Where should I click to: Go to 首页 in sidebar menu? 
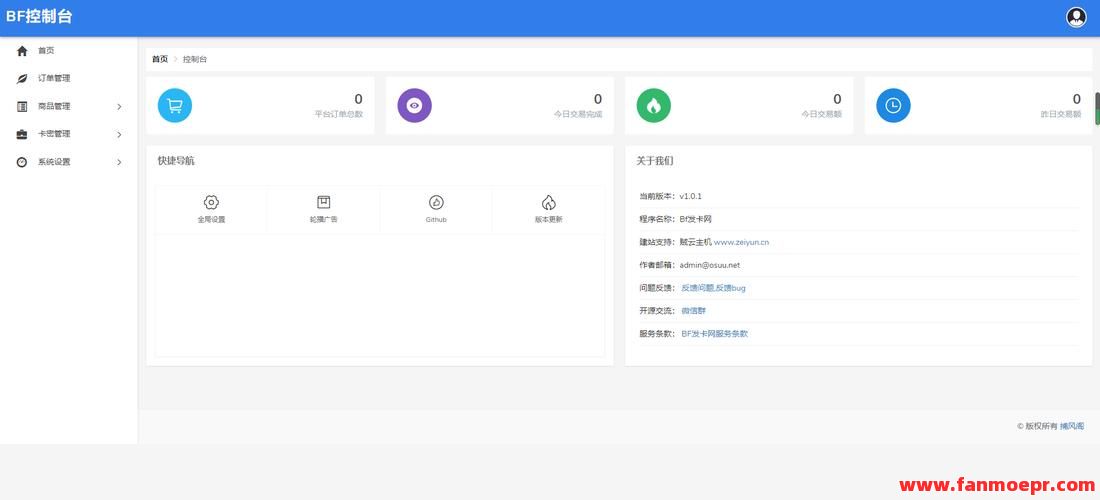[x=46, y=50]
